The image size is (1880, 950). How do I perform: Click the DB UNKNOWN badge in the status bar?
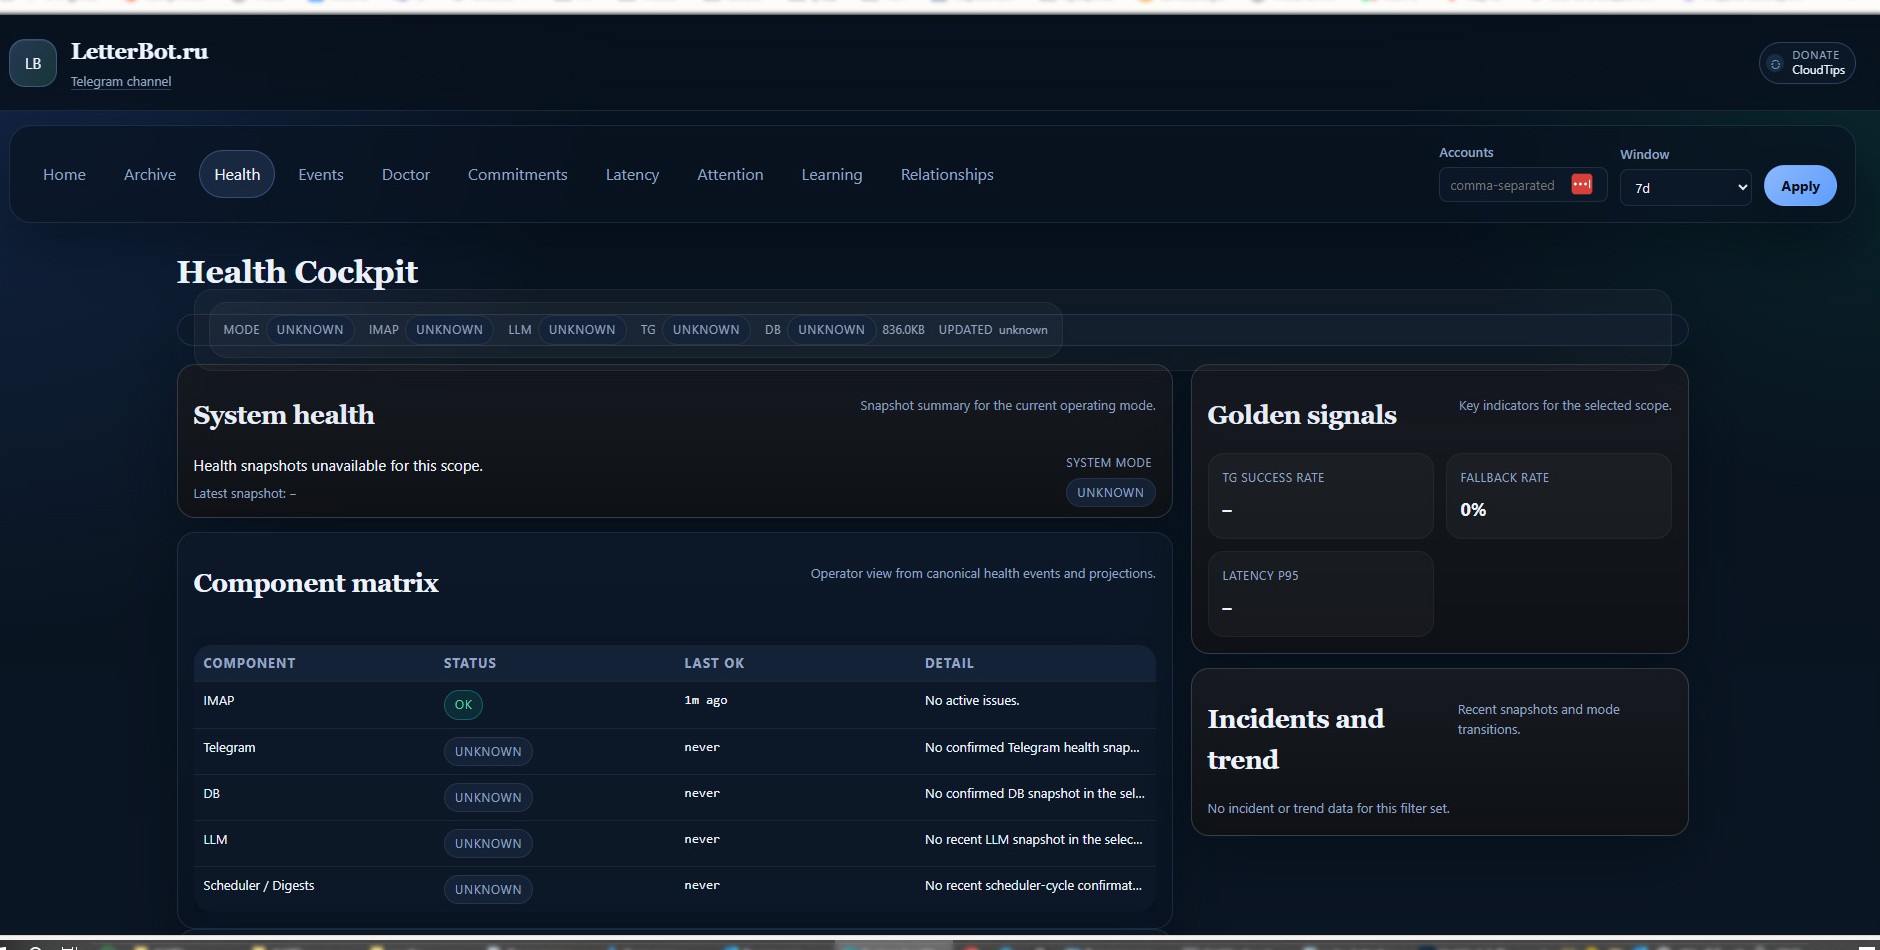click(x=830, y=330)
